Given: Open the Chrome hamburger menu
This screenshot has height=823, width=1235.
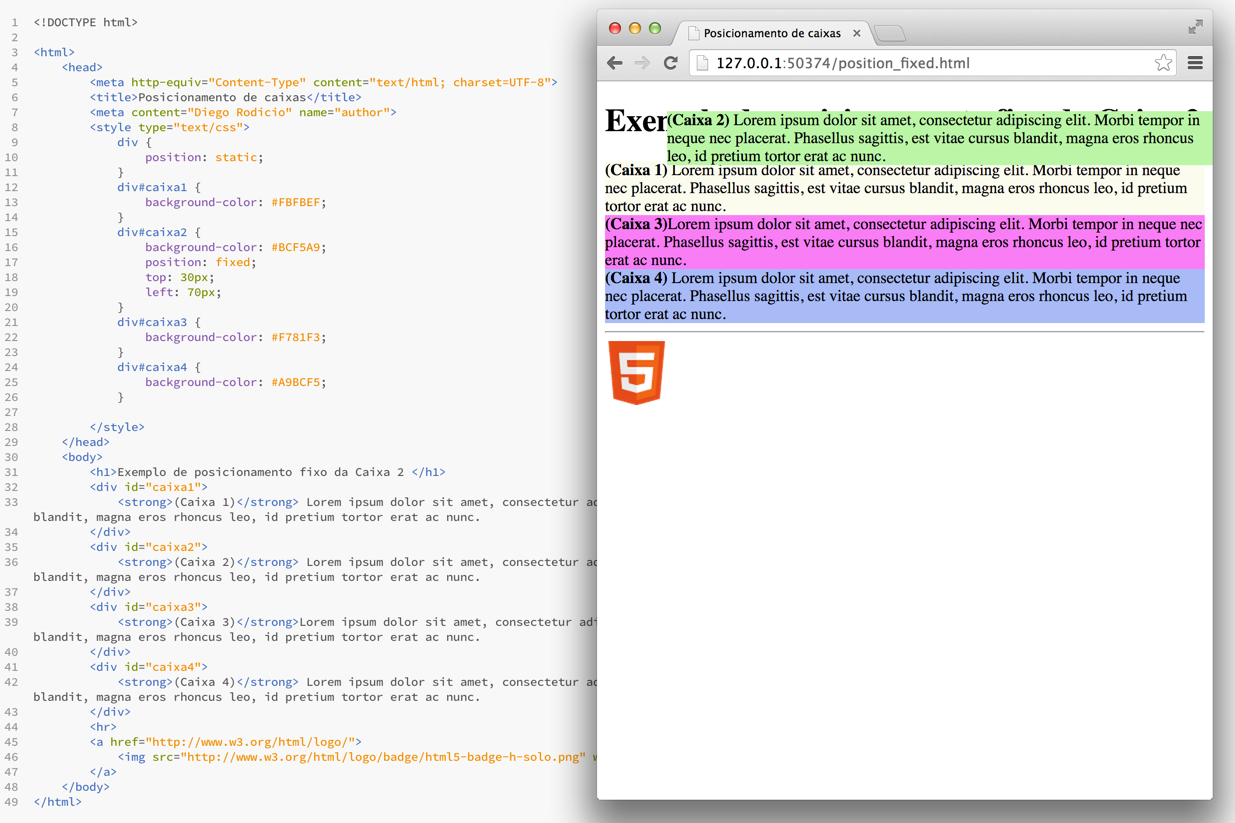Looking at the screenshot, I should coord(1195,63).
